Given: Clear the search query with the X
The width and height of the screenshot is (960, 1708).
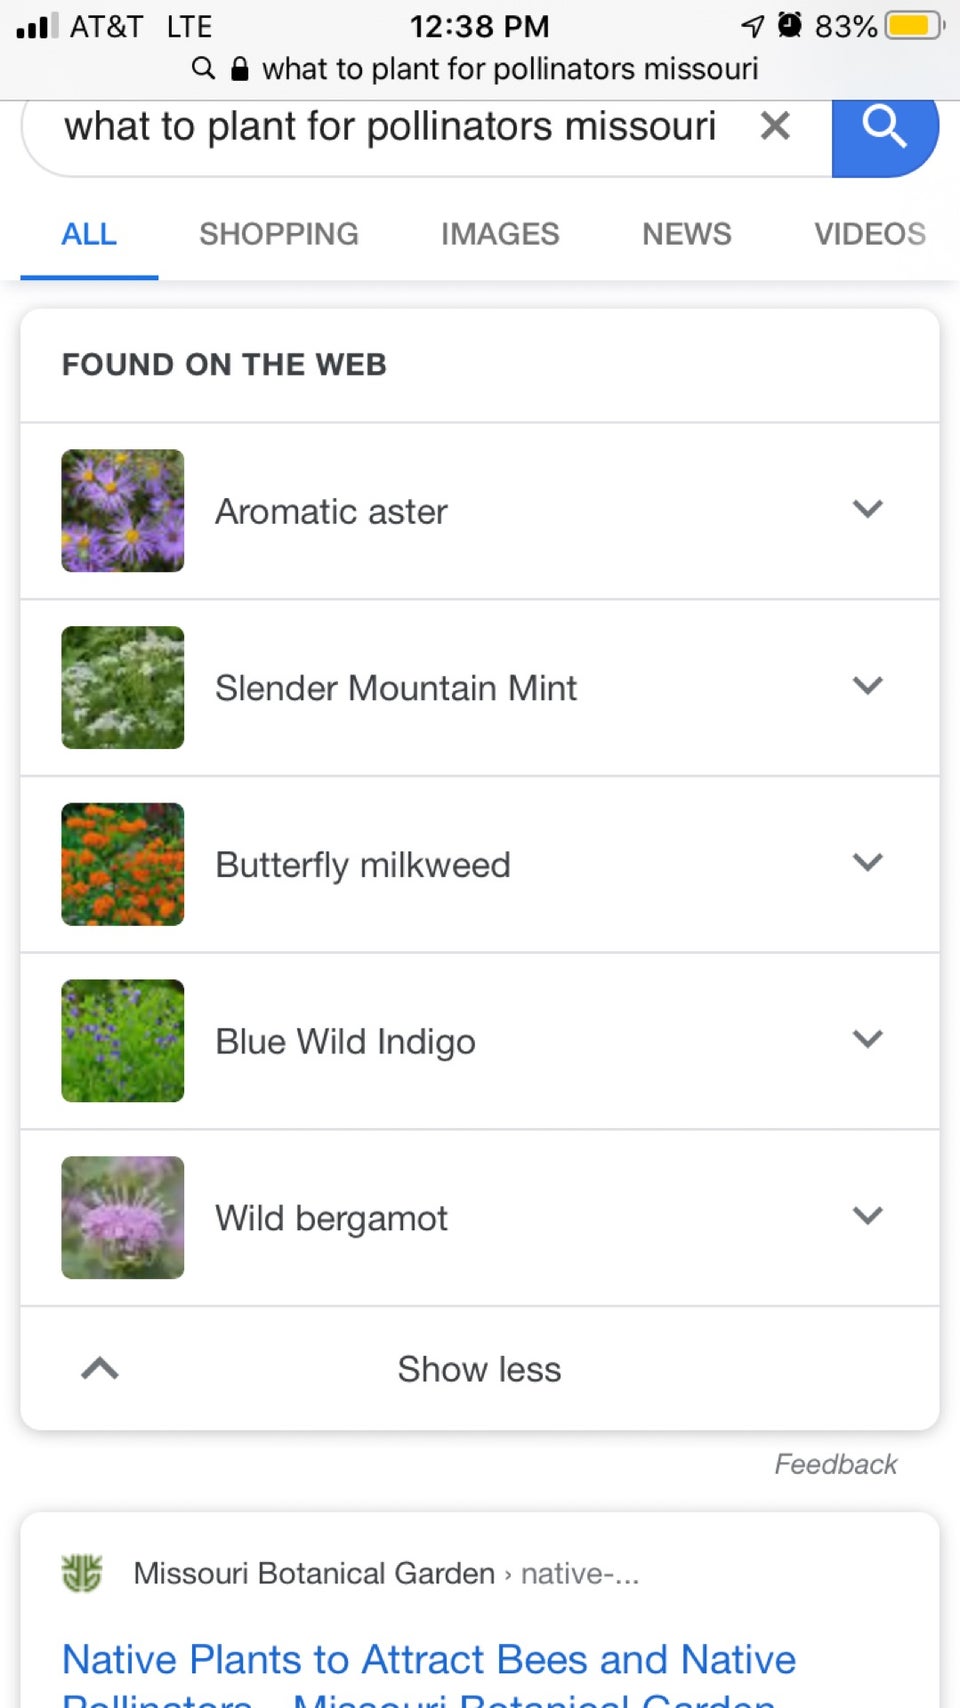Looking at the screenshot, I should click(775, 126).
